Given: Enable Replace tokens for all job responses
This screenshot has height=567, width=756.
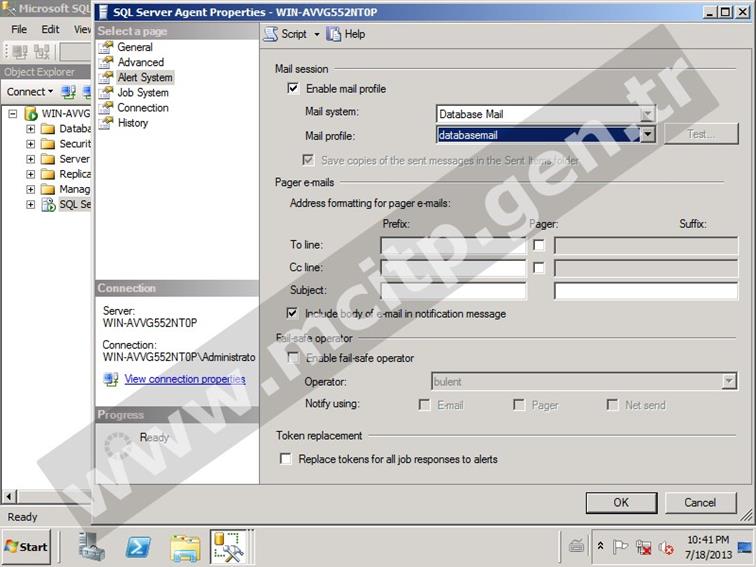Looking at the screenshot, I should click(x=285, y=459).
